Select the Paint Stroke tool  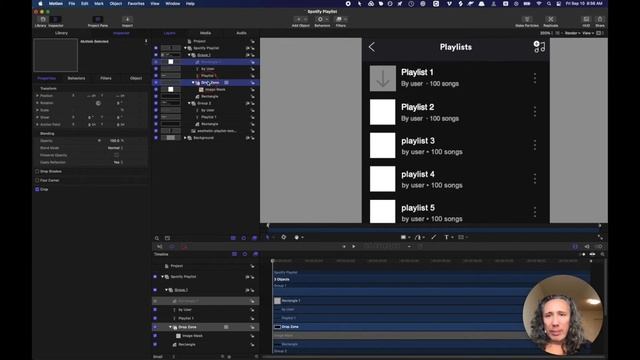coord(433,237)
